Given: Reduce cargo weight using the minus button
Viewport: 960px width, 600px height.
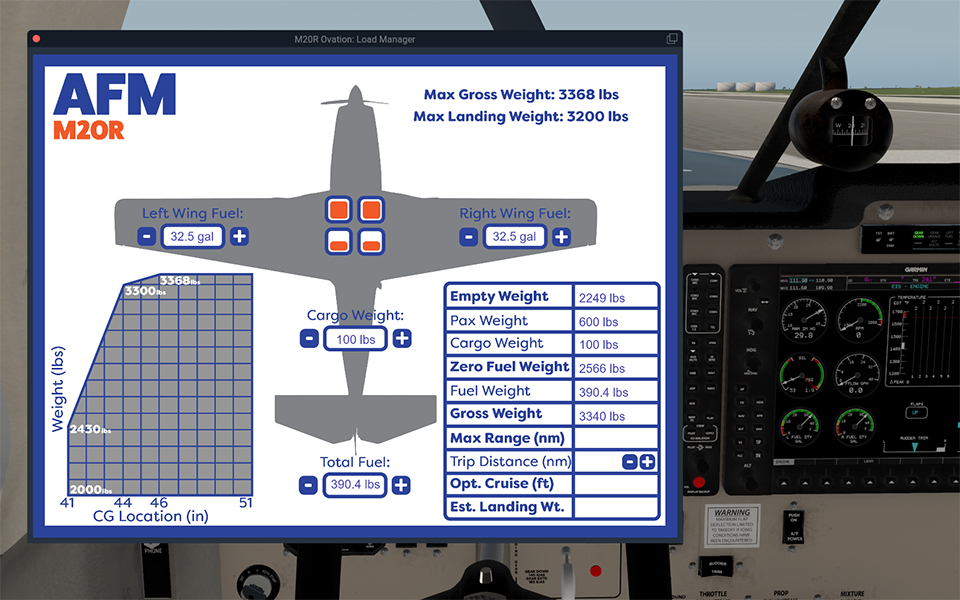Looking at the screenshot, I should (x=309, y=339).
